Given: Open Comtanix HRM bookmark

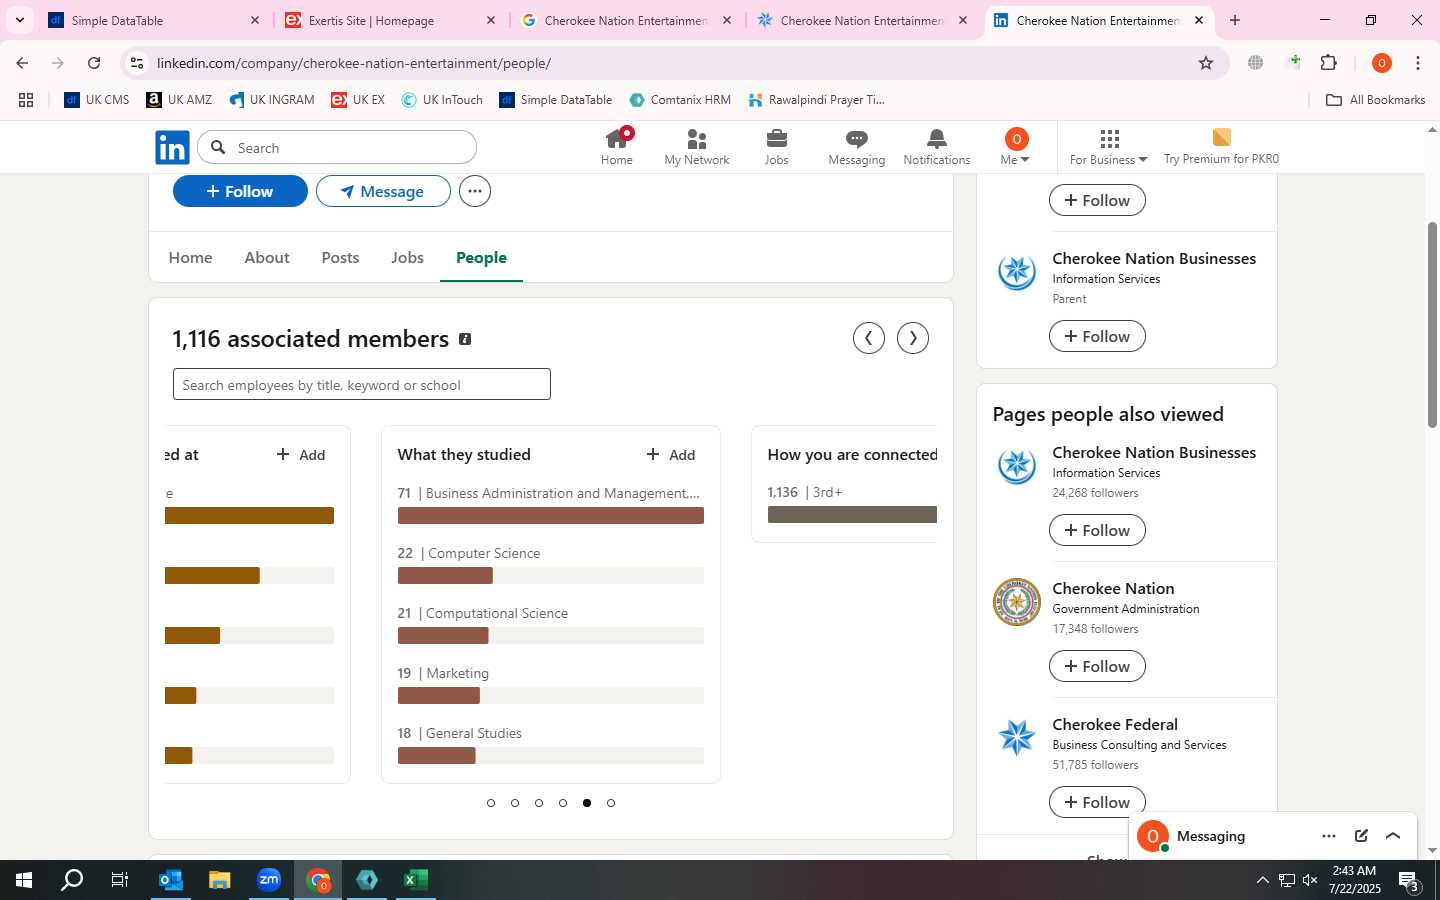Looking at the screenshot, I should click(680, 100).
